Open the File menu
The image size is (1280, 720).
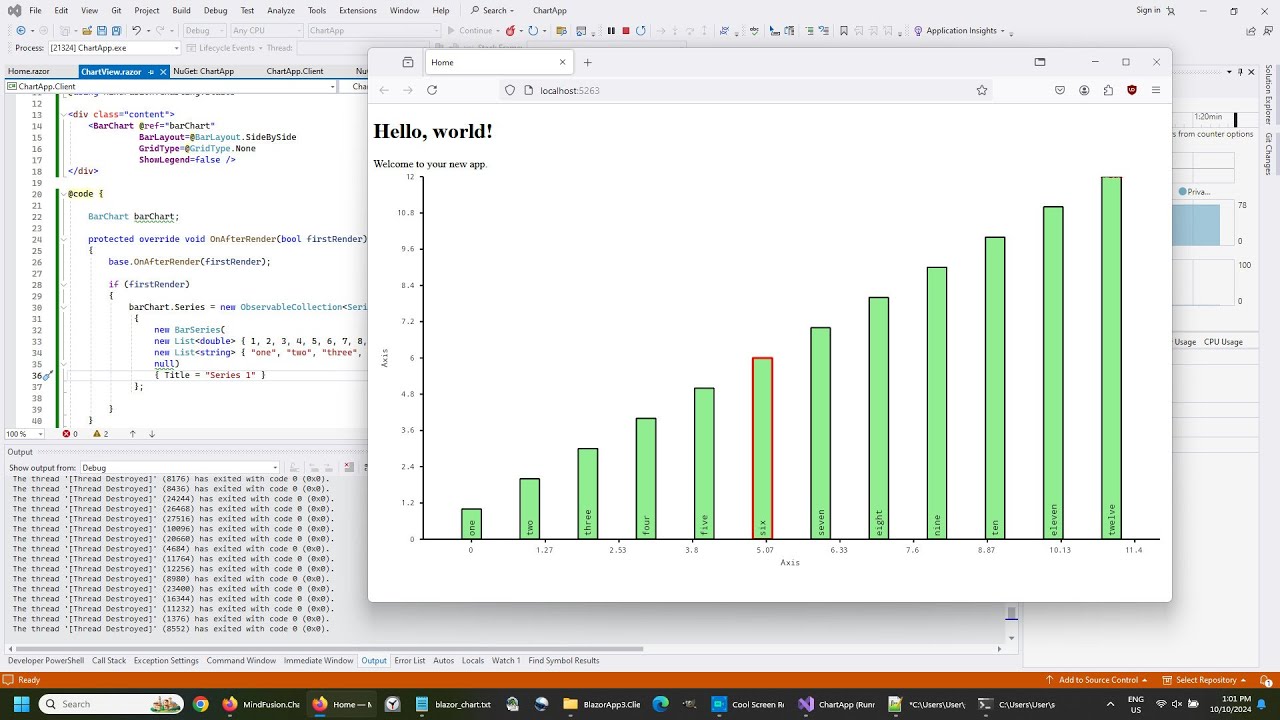(35, 10)
